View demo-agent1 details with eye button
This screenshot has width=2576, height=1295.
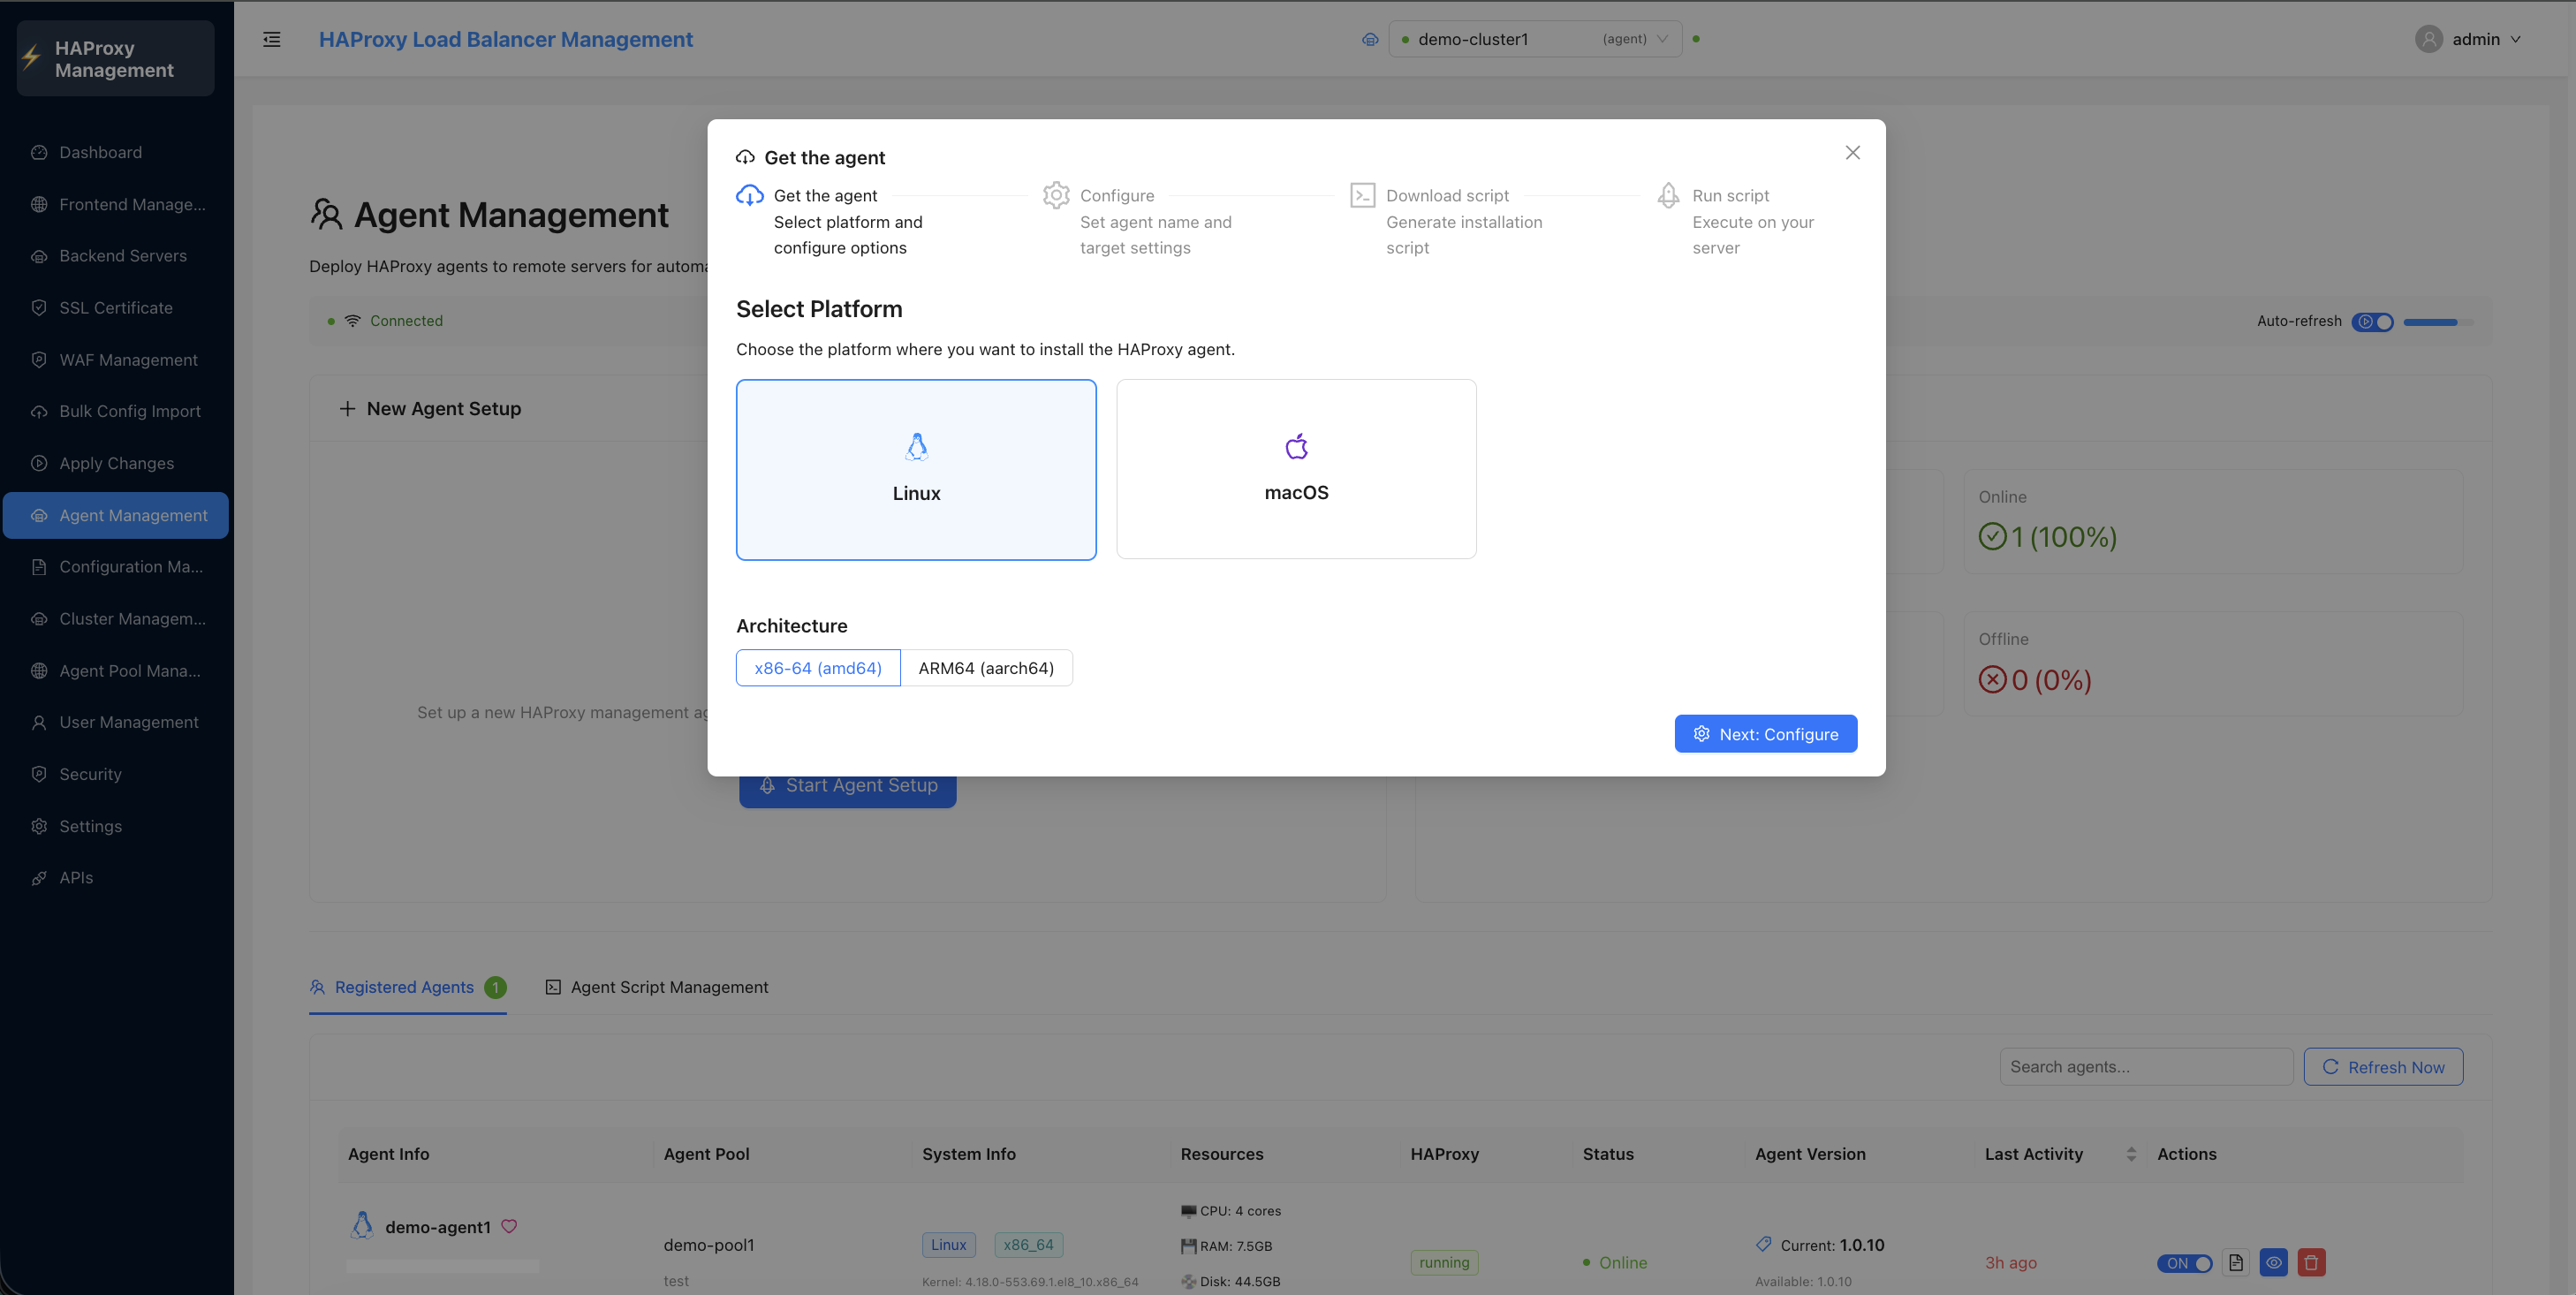[x=2273, y=1262]
